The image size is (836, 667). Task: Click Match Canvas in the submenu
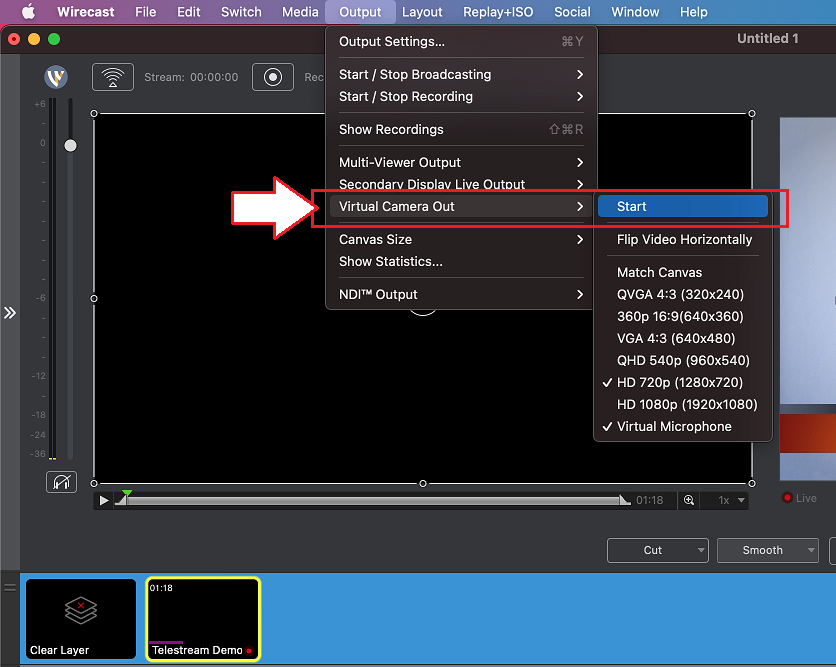(661, 271)
